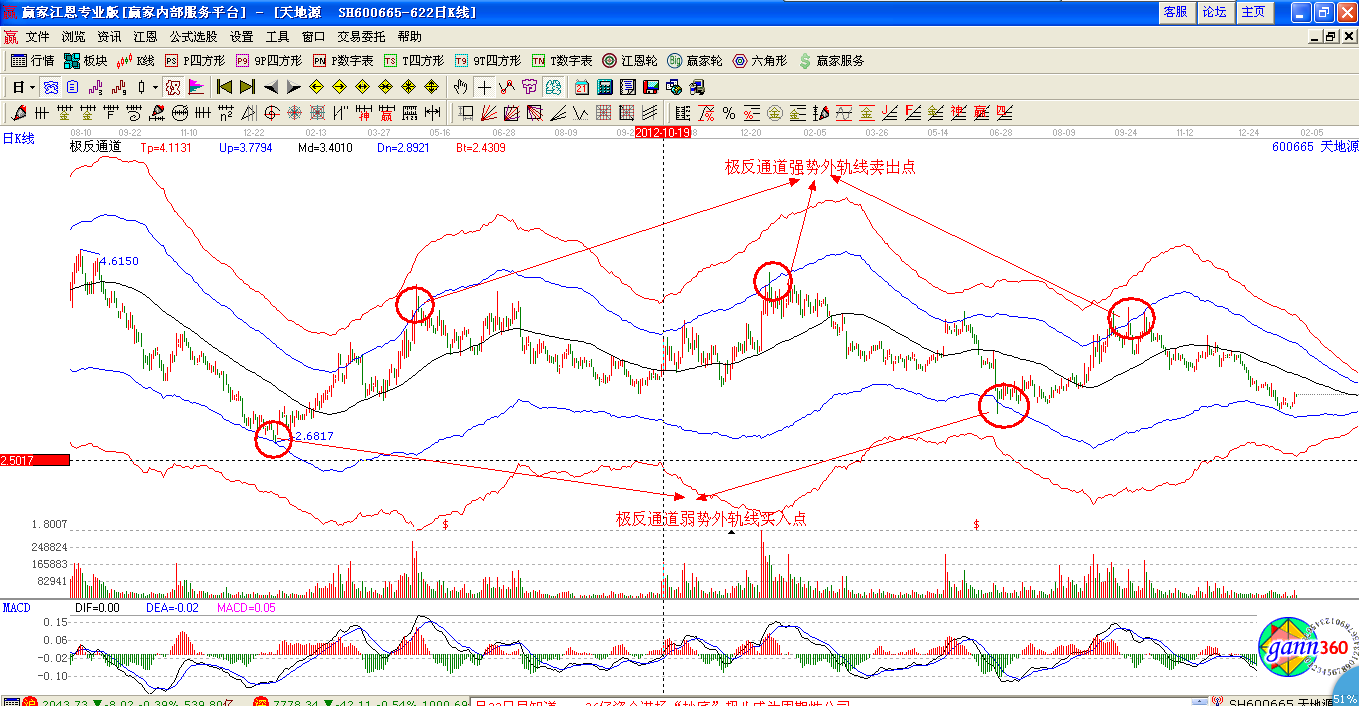This screenshot has width=1359, height=706.
Task: Click the 论坛 forum button
Action: point(1214,12)
